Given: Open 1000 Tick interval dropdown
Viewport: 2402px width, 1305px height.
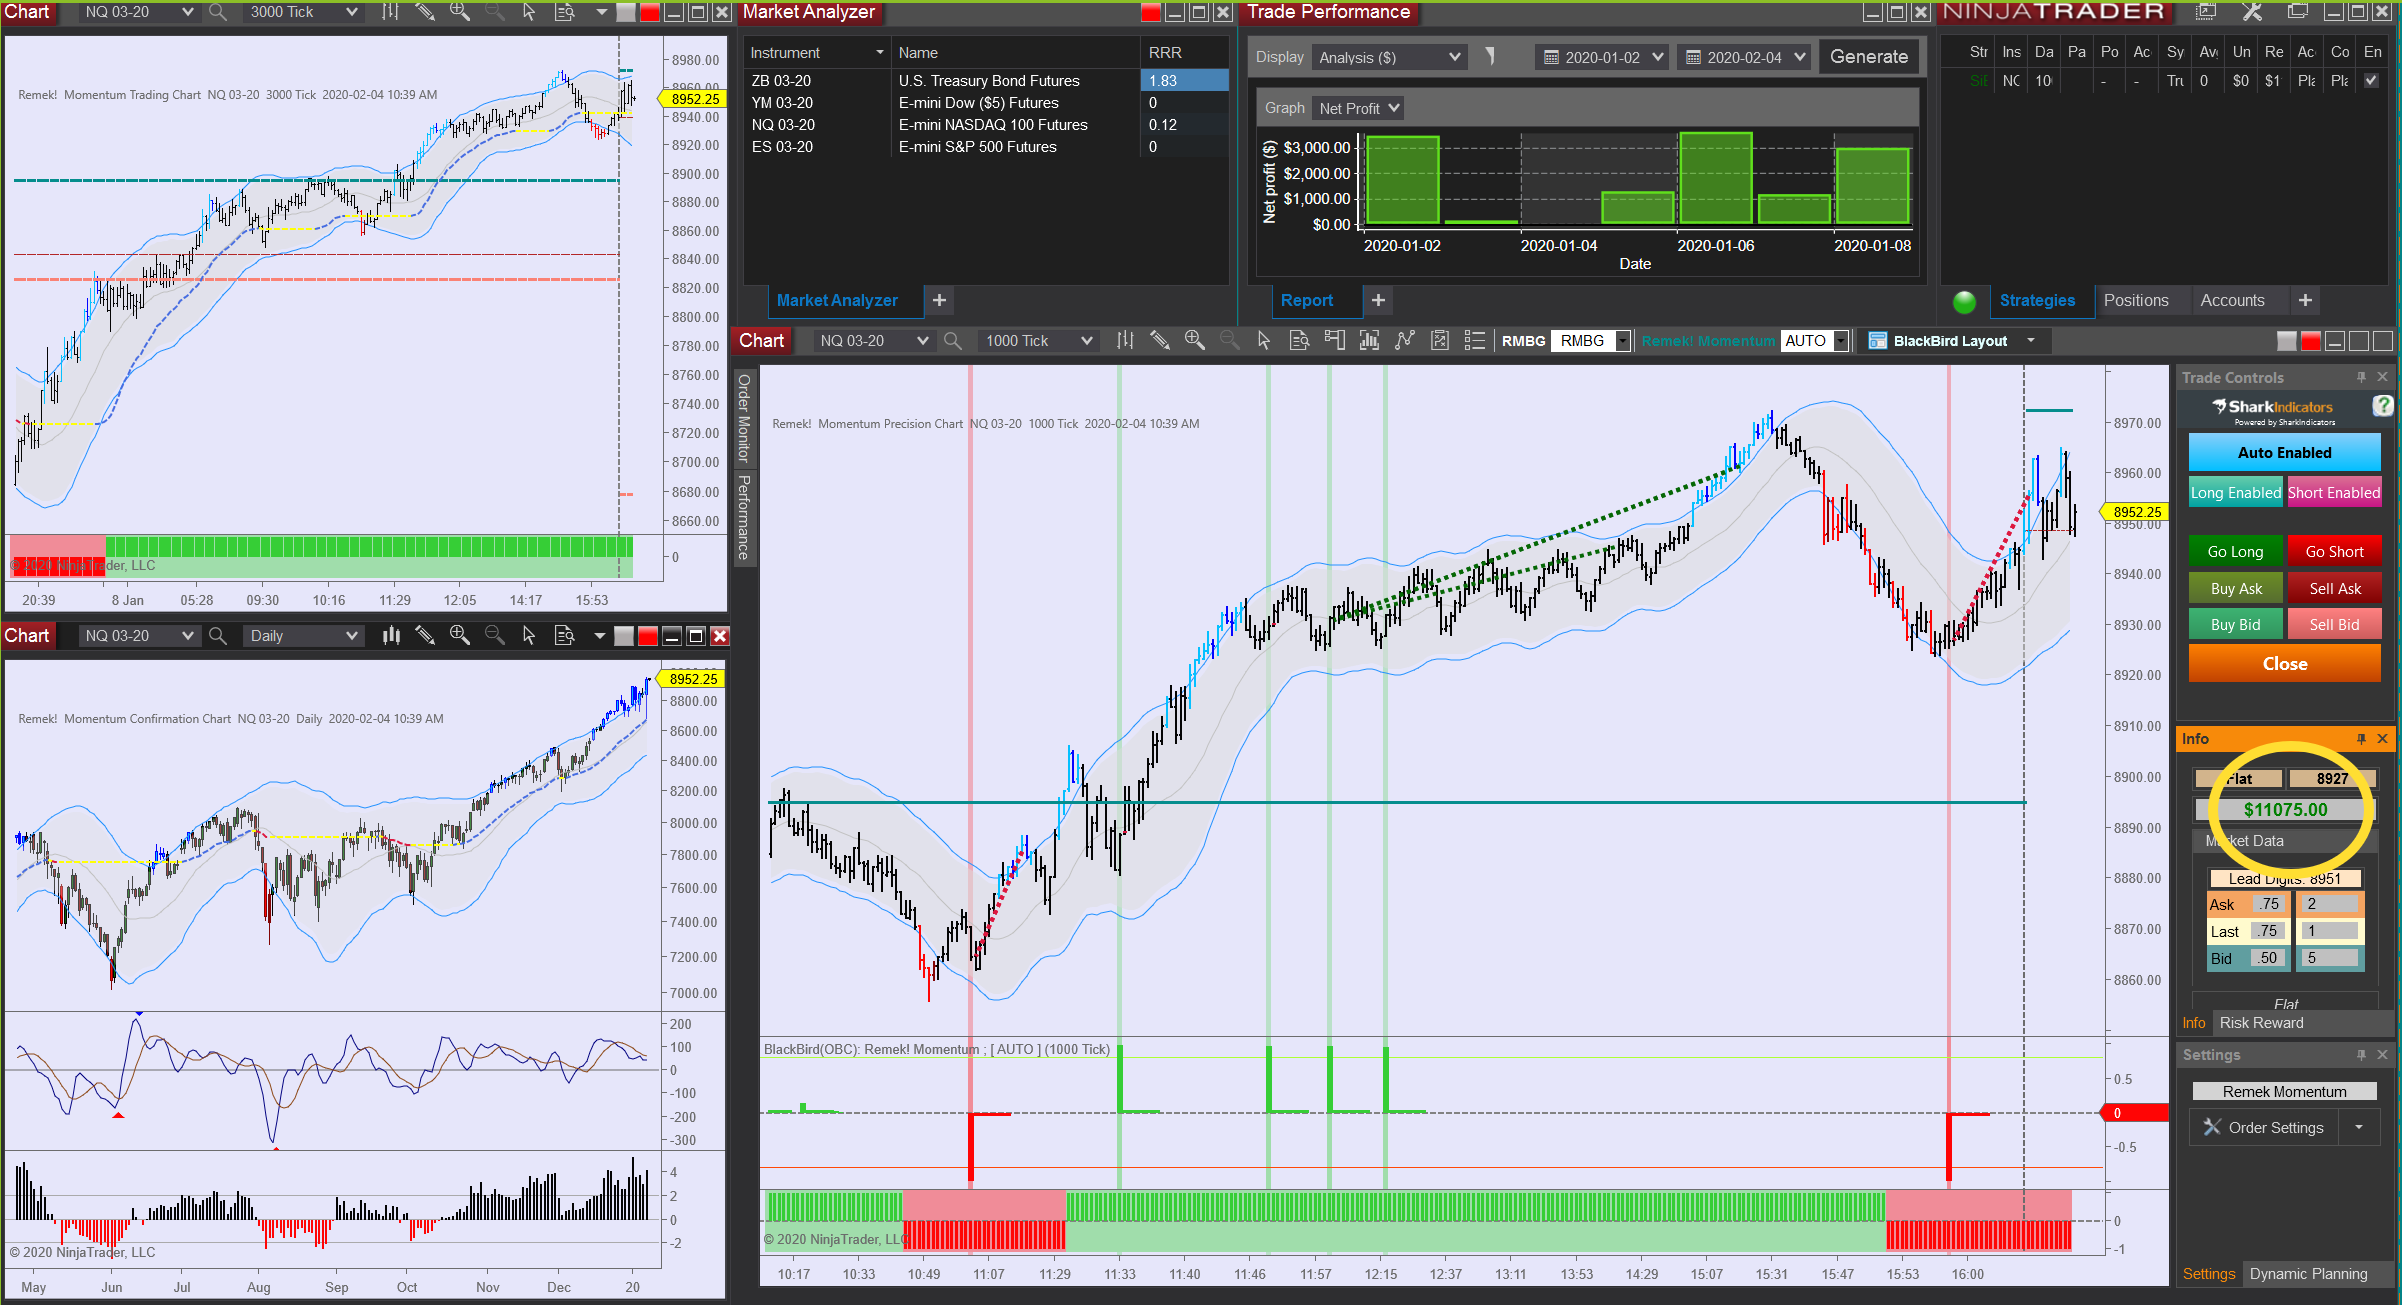Looking at the screenshot, I should [x=1037, y=341].
